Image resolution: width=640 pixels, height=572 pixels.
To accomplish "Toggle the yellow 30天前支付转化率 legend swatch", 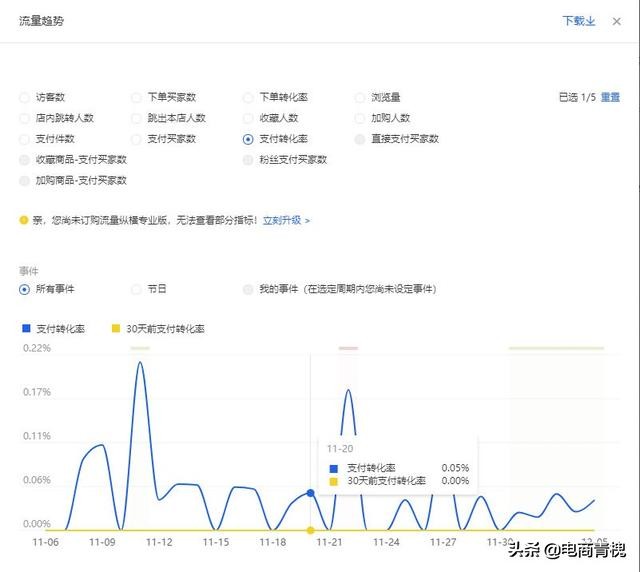I will 116,328.
